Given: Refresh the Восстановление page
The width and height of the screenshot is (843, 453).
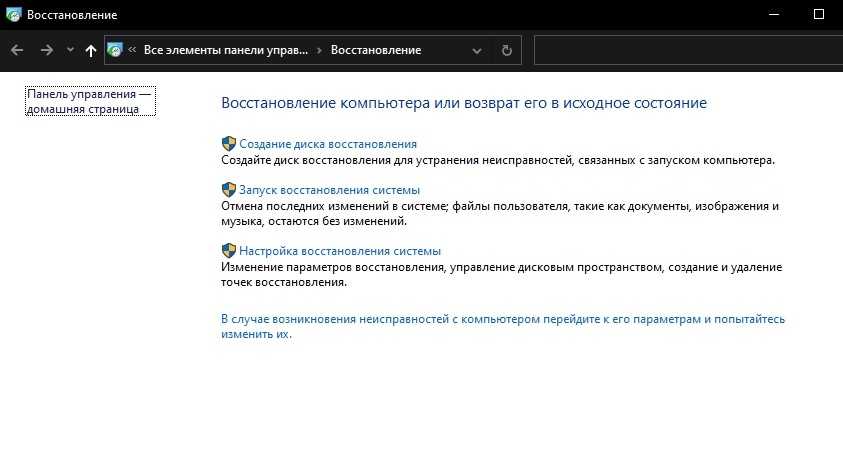Looking at the screenshot, I should pos(506,50).
